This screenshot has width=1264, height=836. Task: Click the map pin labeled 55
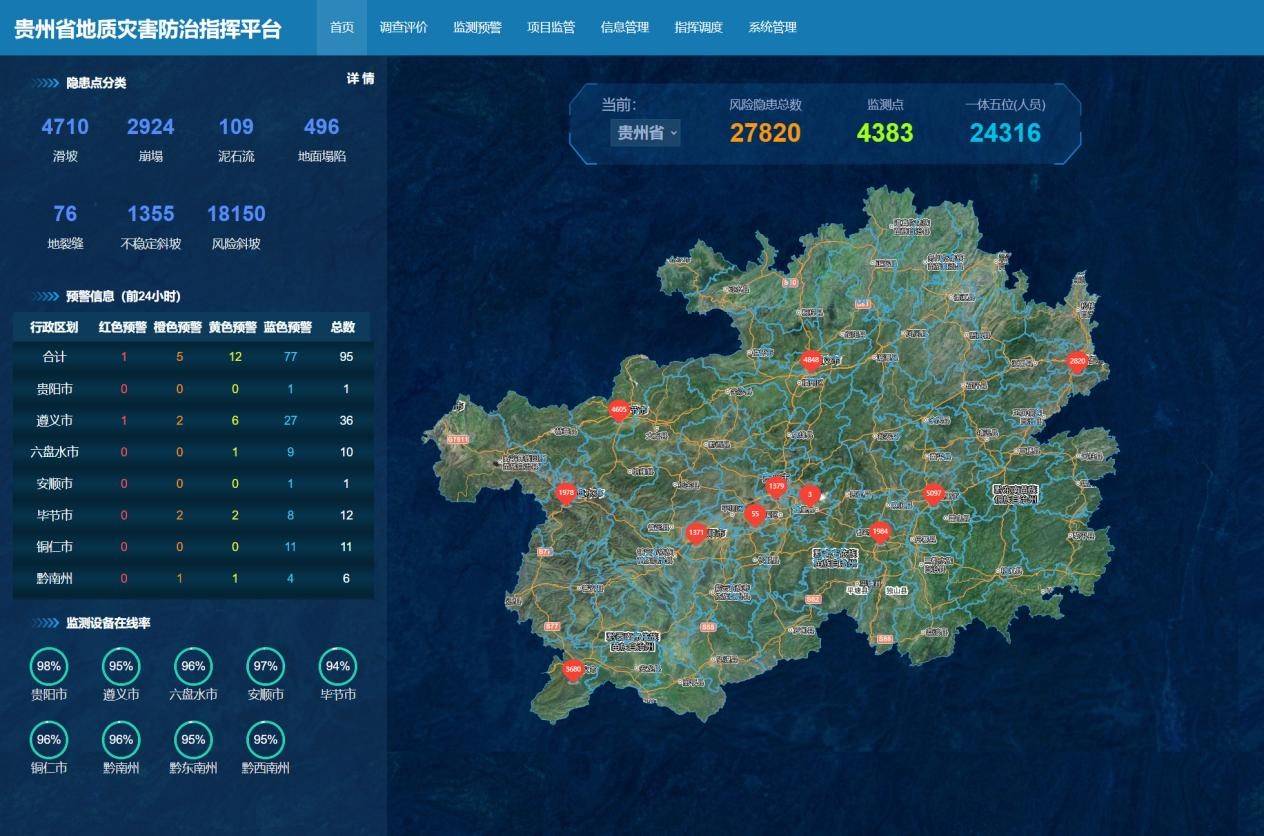pos(755,514)
